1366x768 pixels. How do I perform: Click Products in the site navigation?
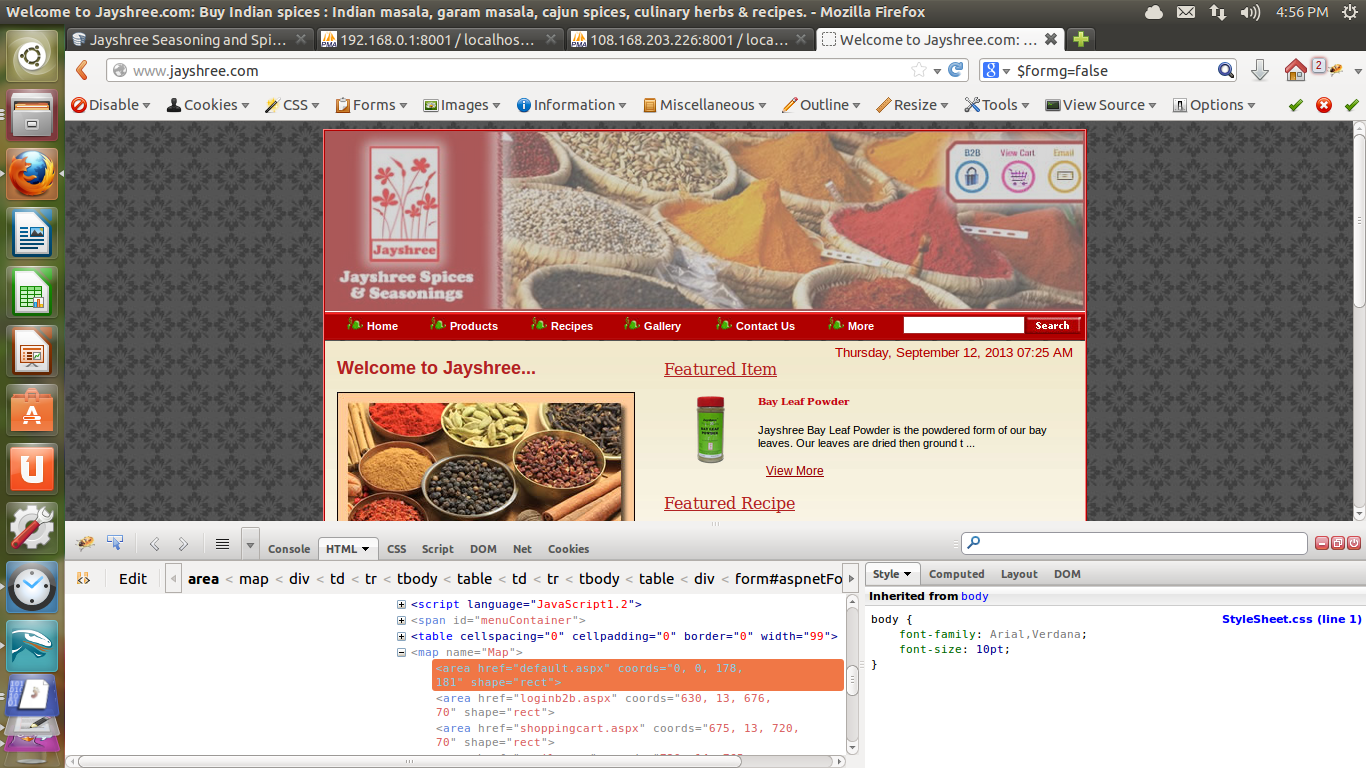(x=474, y=326)
